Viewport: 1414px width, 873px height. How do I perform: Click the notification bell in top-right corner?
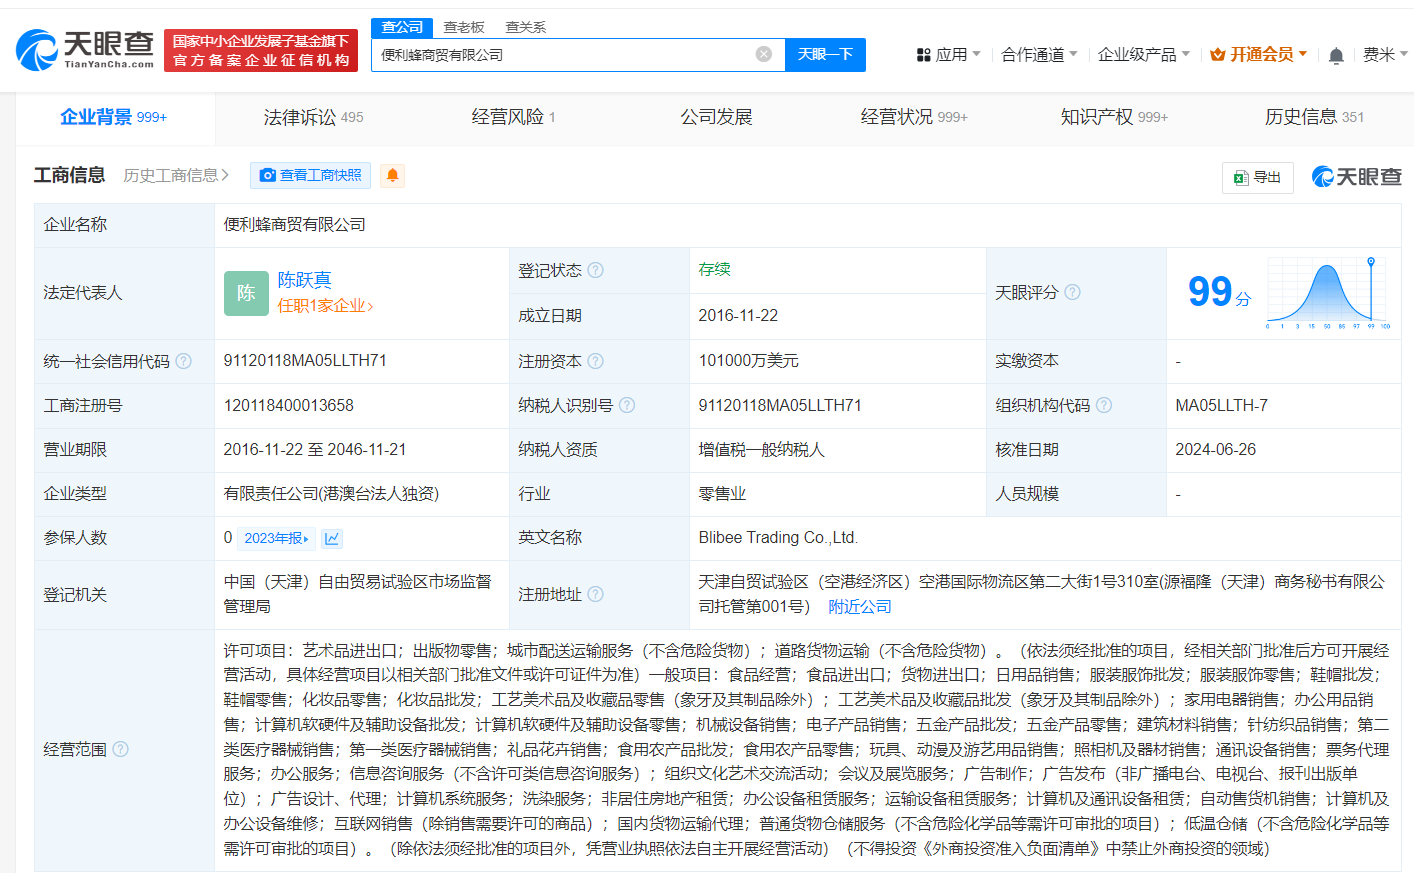coord(1335,55)
